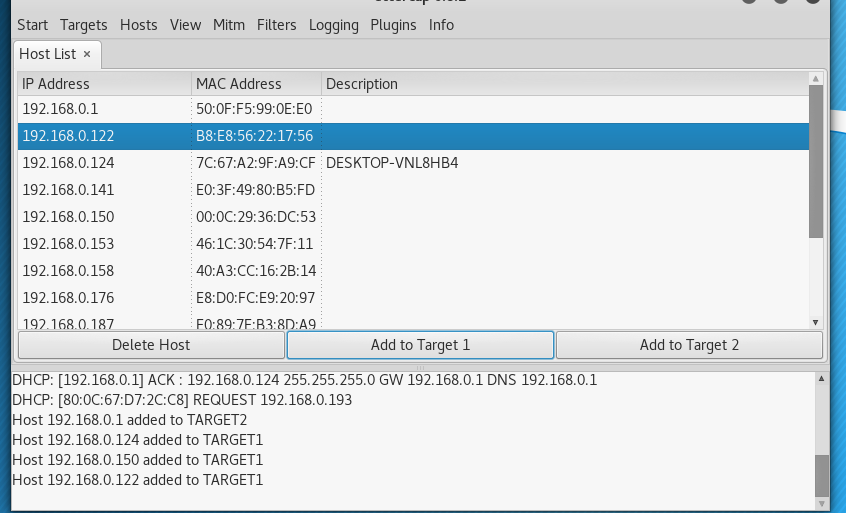This screenshot has height=513, width=846.
Task: Click Add to Target 2 button
Action: (689, 345)
